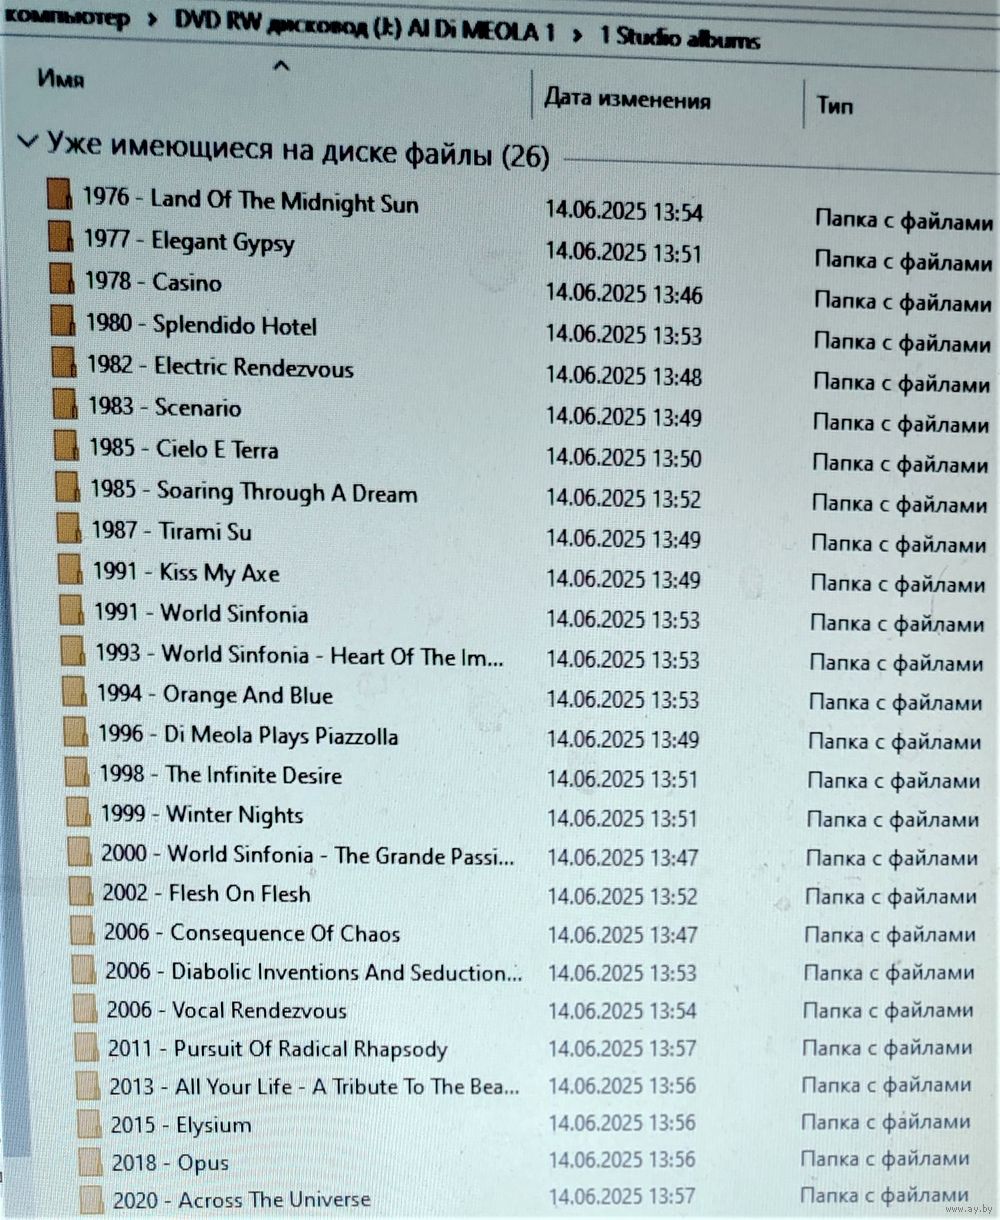1000x1220 pixels.
Task: Select the folder icon for 1998 - The Infinite Desire
Action: coord(77,773)
